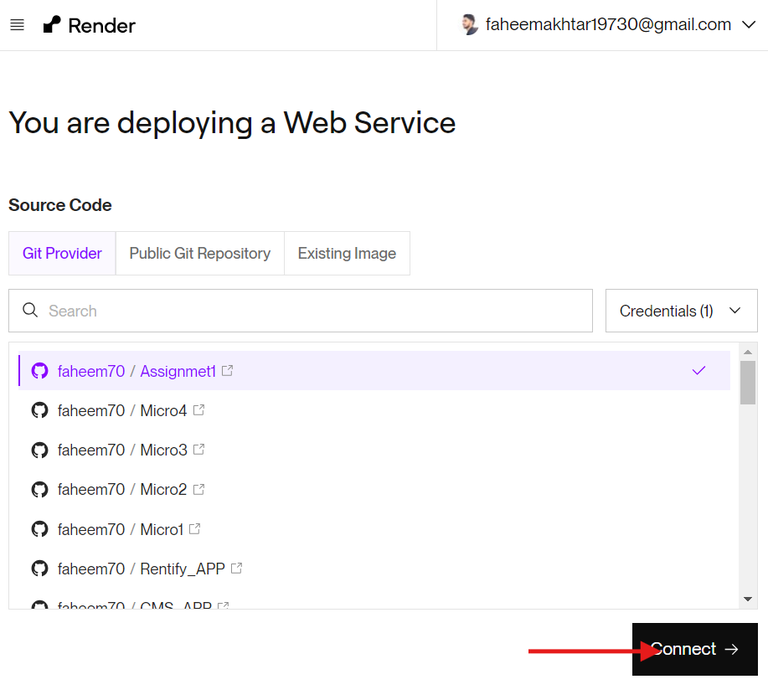
Task: Click the scrollbar up arrow
Action: click(747, 352)
